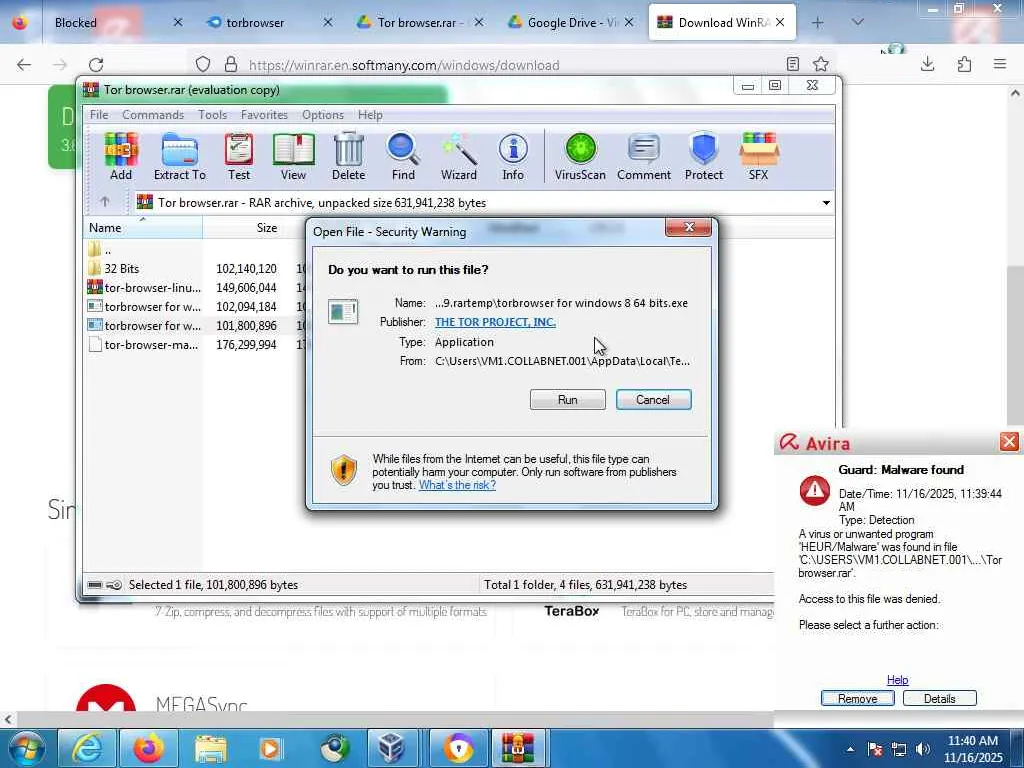
Task: Close the Avira notification popup
Action: [x=1009, y=442]
